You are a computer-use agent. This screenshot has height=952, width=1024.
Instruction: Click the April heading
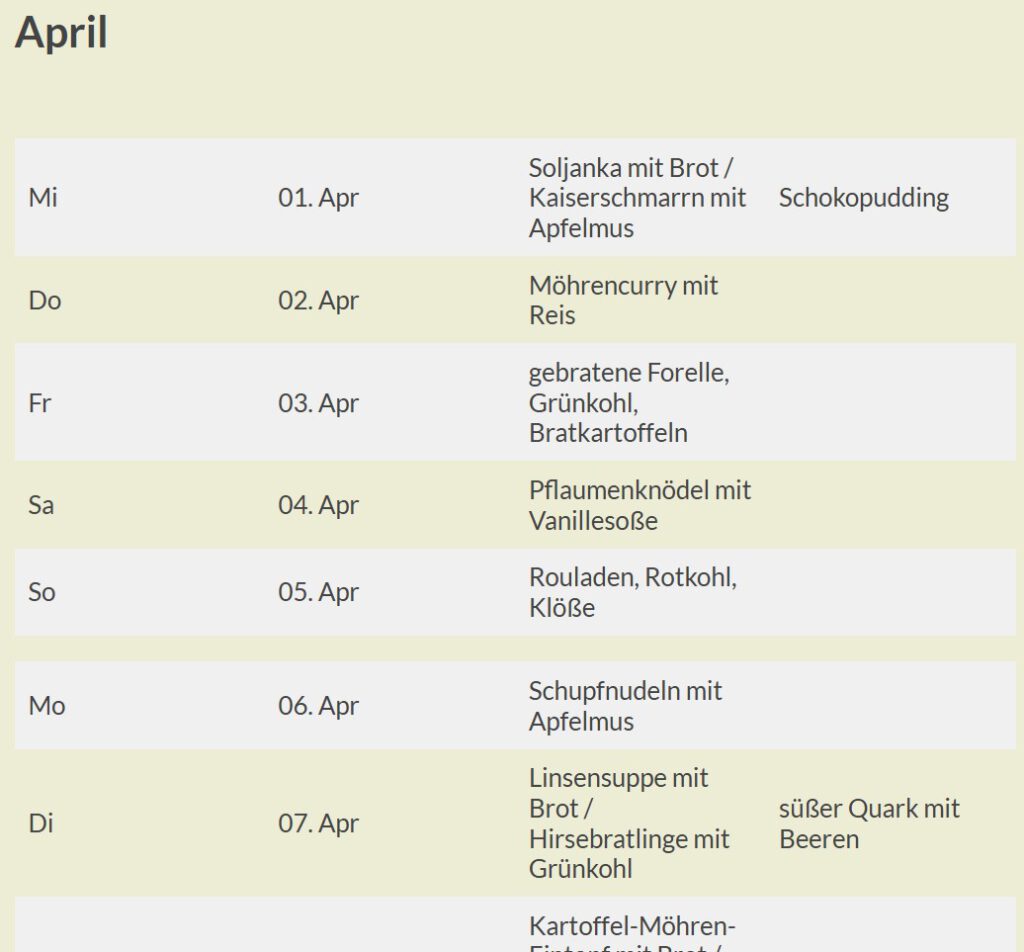point(61,33)
